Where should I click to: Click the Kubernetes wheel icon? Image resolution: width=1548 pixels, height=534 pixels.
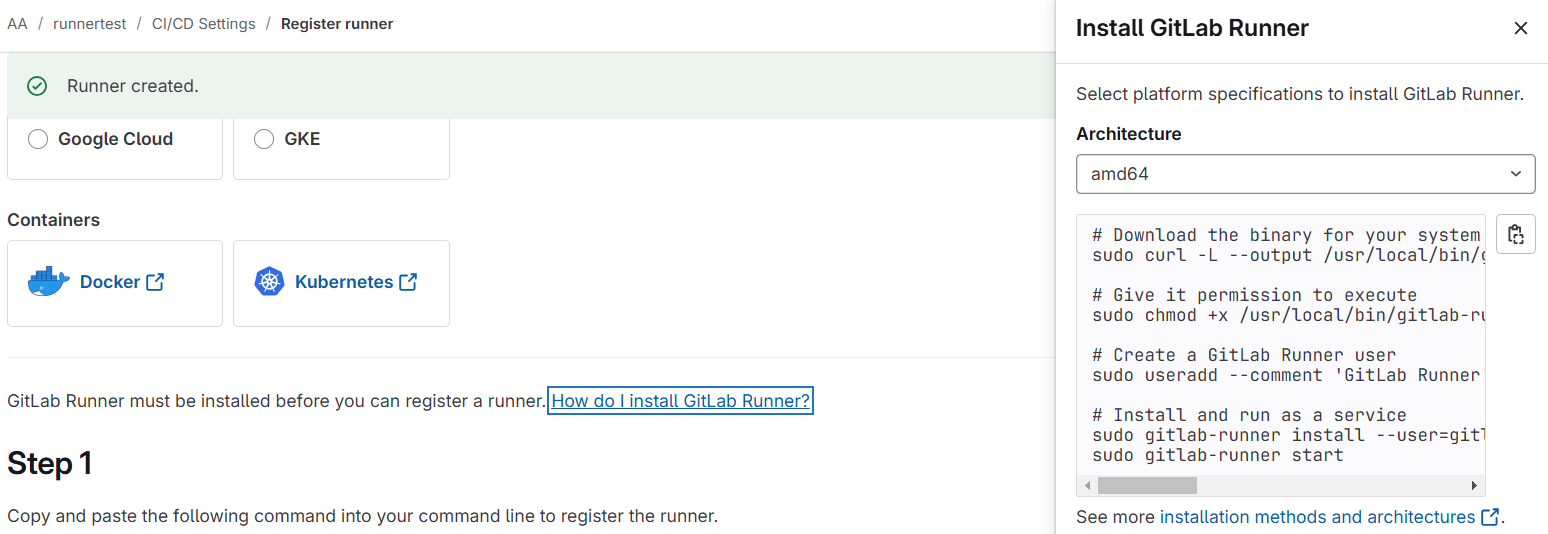270,283
